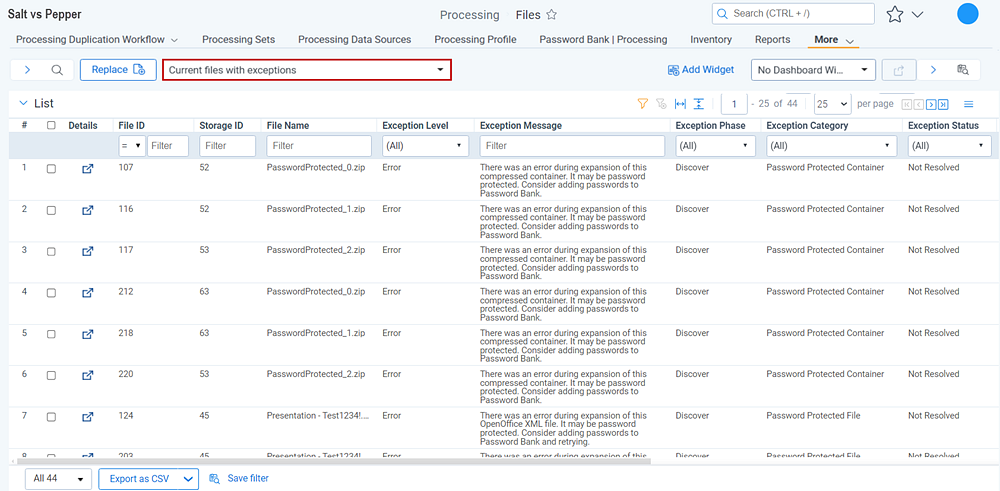Screen dimensions: 1000x491
Task: Click the greyed previous page arrow
Action: (918, 105)
